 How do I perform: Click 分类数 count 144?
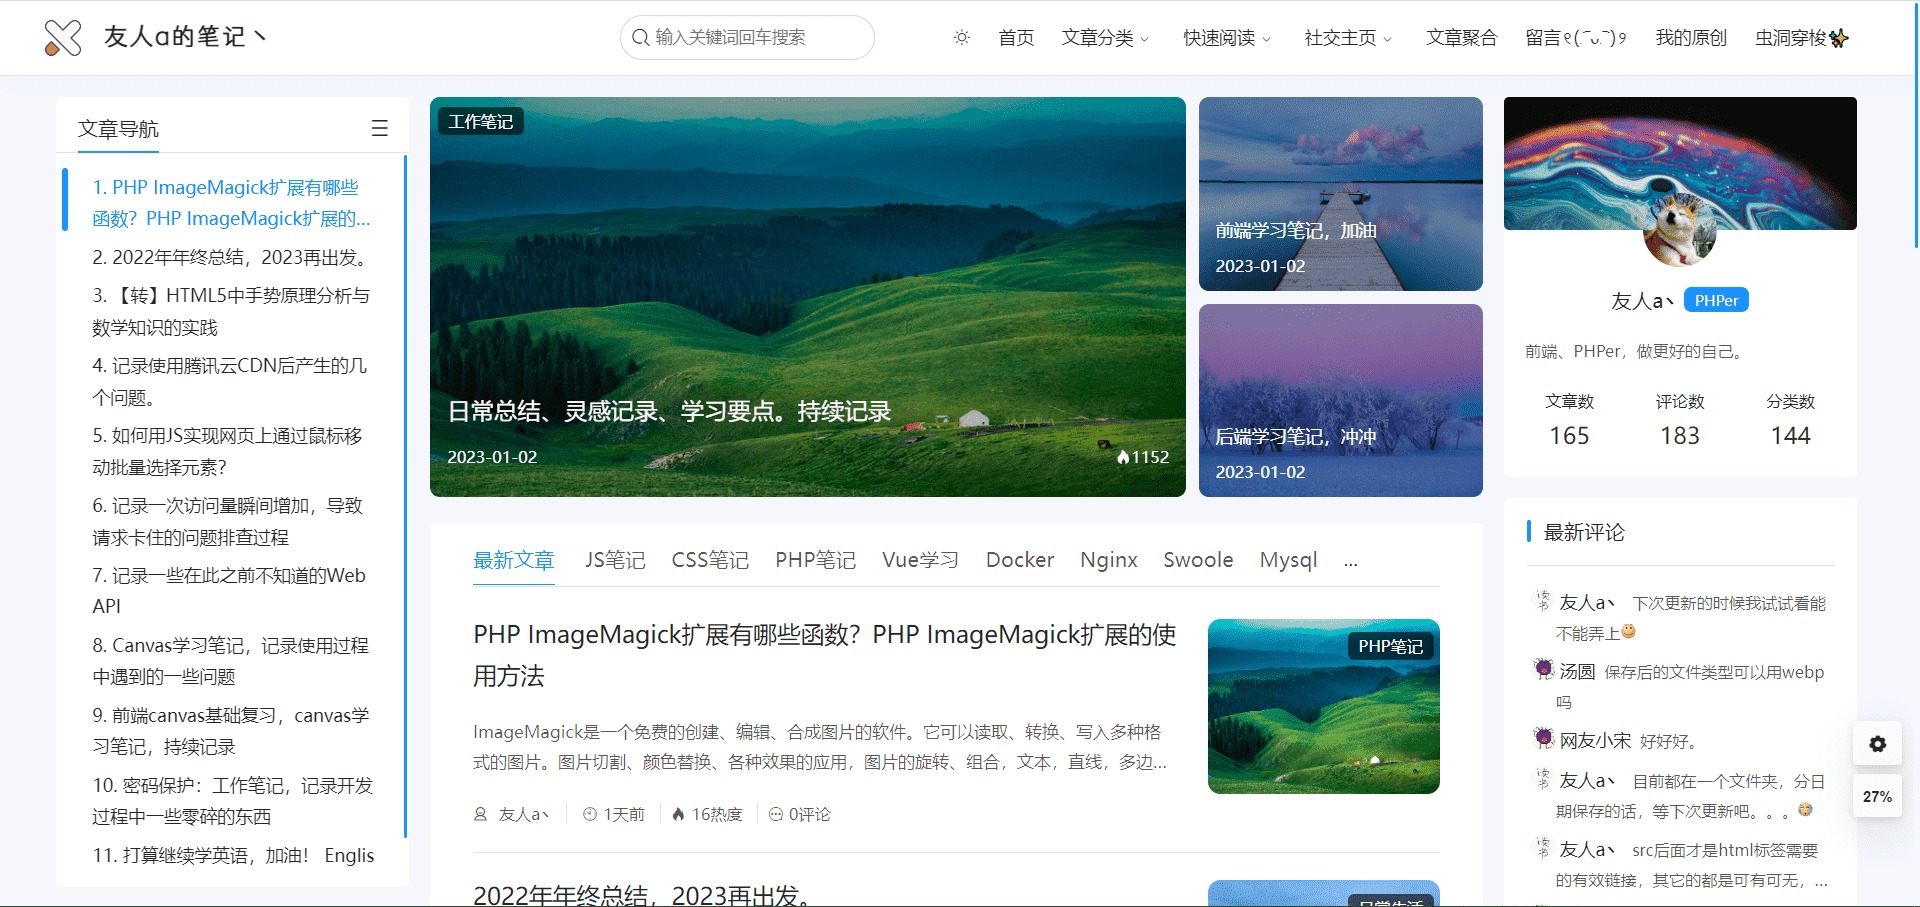point(1790,436)
